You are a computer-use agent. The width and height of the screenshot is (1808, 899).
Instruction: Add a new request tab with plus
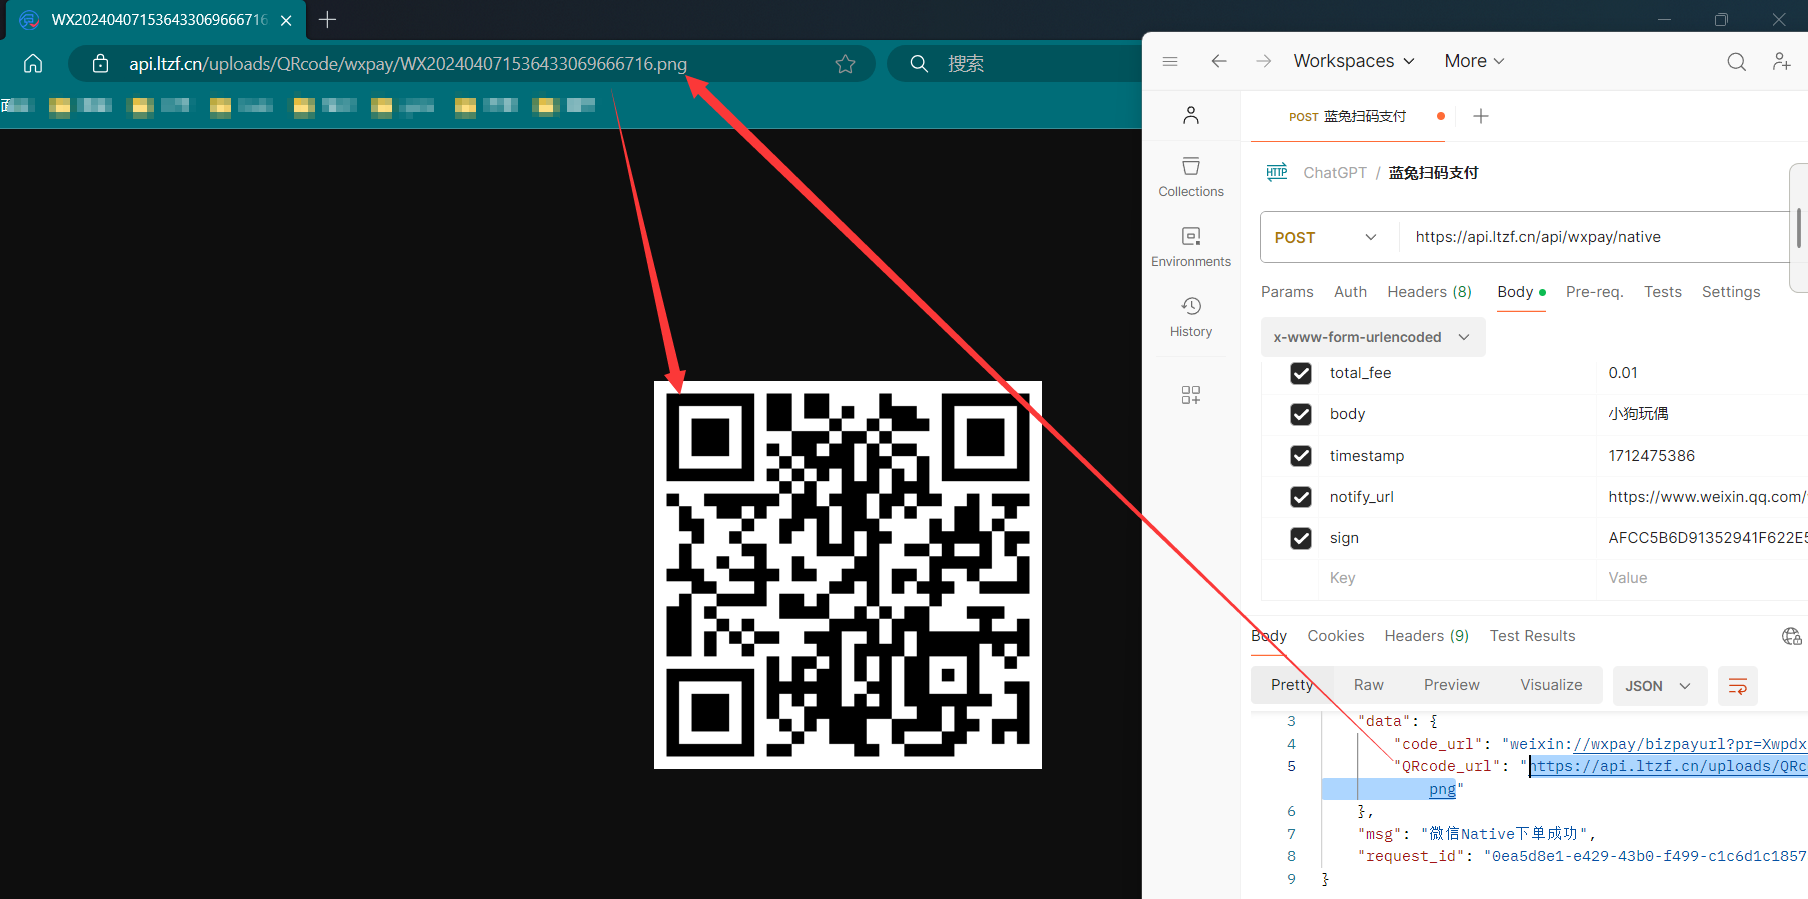pyautogui.click(x=1481, y=116)
